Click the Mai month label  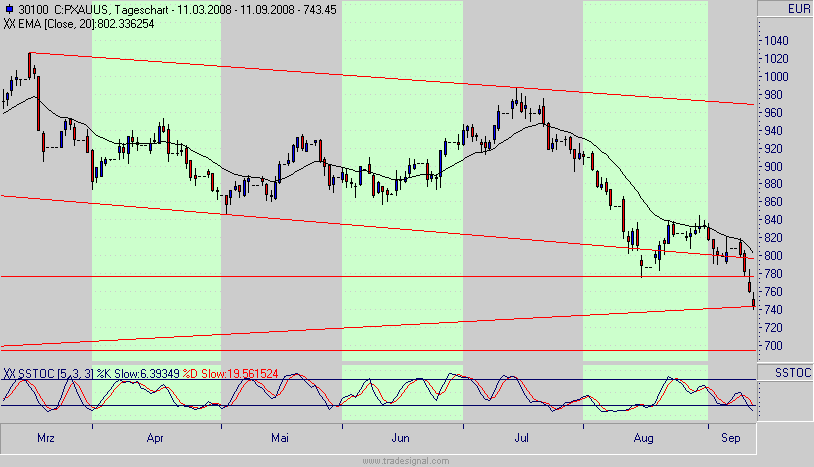(x=280, y=438)
